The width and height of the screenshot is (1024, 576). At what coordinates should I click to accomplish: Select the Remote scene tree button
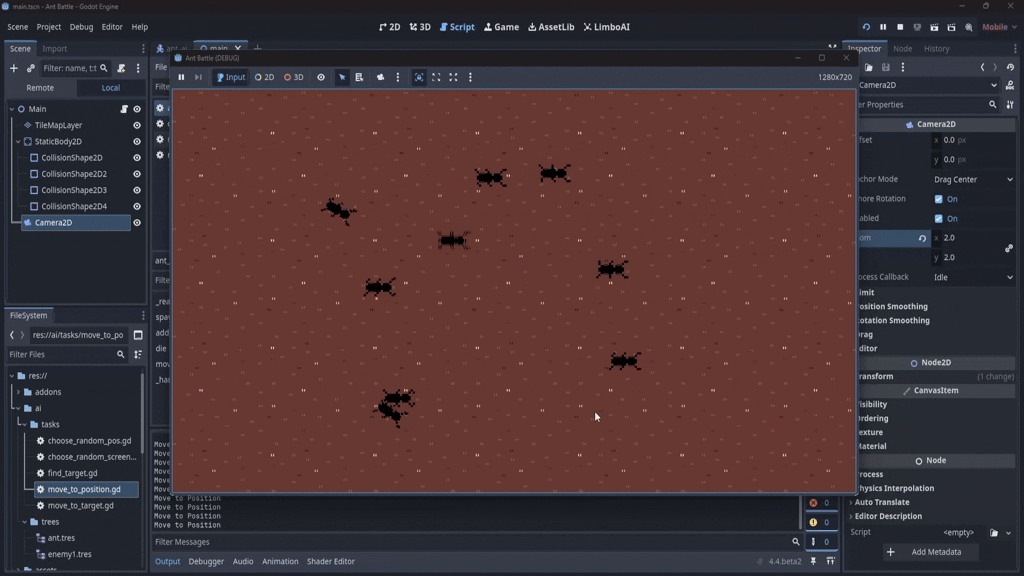tap(40, 88)
